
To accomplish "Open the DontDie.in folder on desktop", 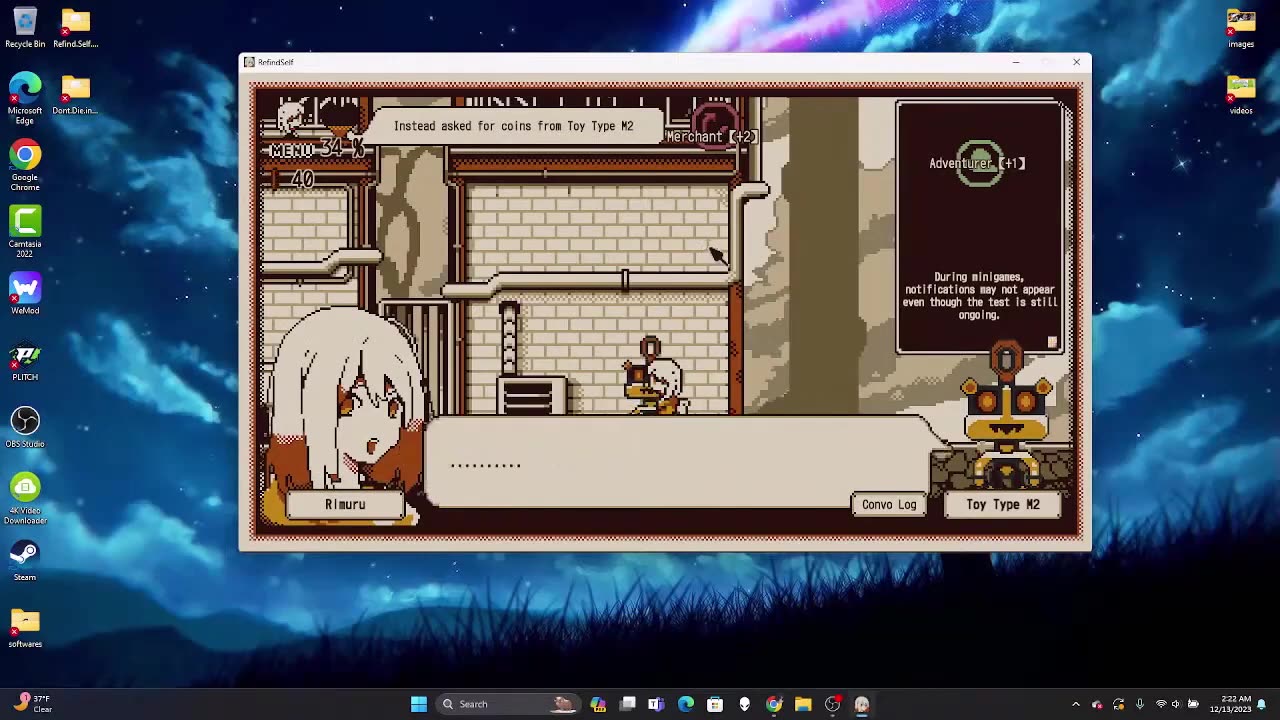I will tap(75, 95).
